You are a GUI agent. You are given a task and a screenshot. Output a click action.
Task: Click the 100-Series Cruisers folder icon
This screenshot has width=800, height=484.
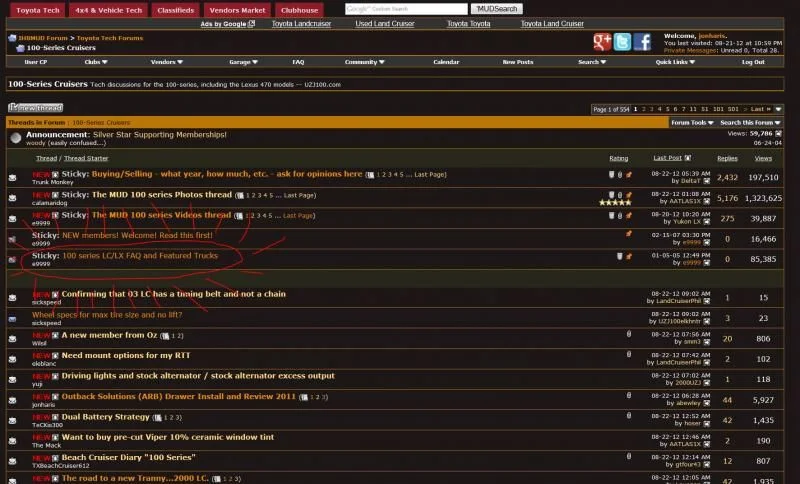tap(20, 48)
